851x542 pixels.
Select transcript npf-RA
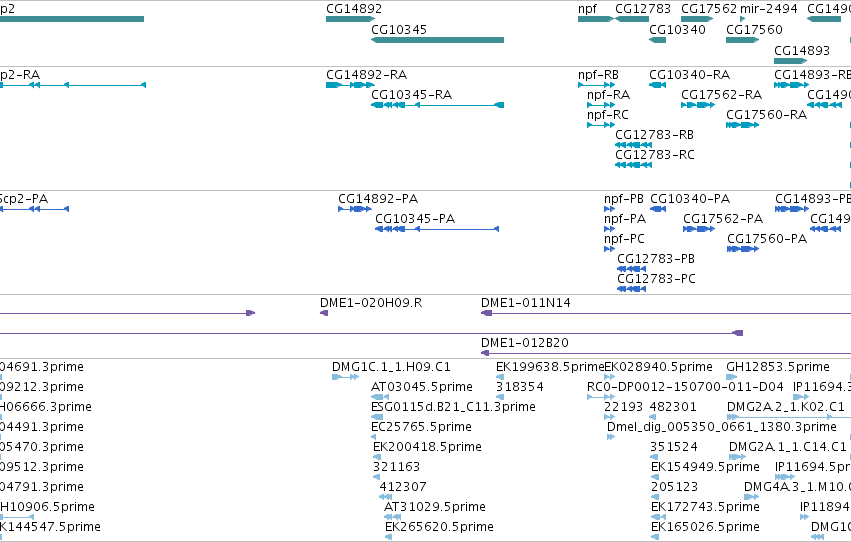pos(601,105)
